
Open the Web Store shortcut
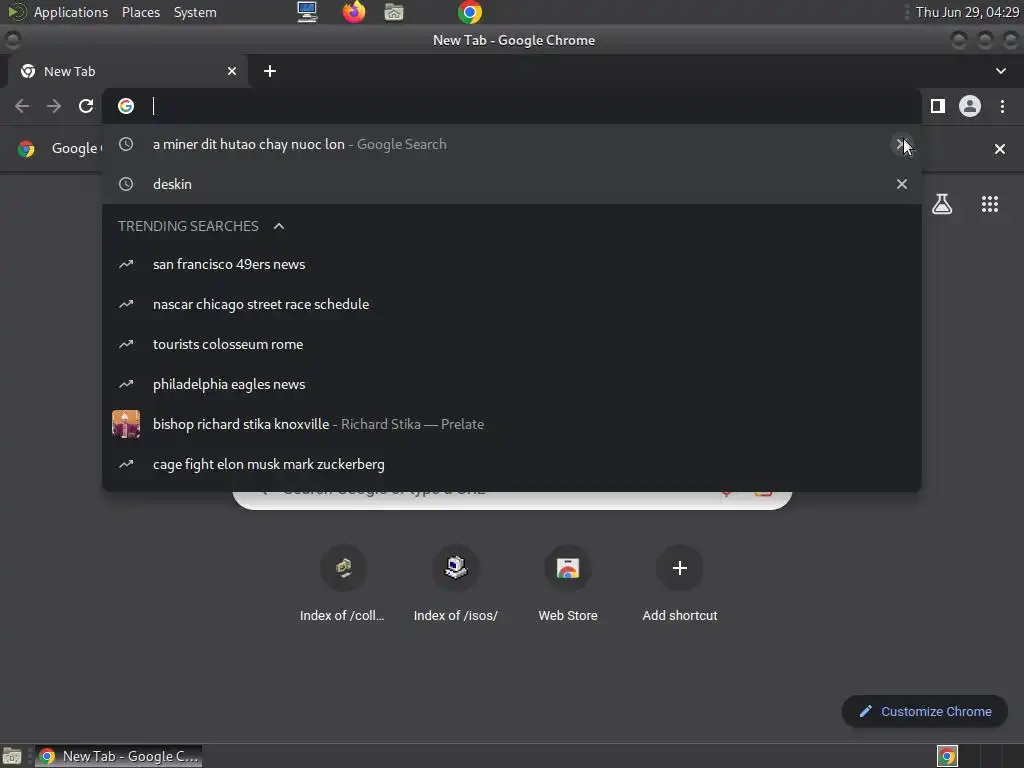coord(568,581)
